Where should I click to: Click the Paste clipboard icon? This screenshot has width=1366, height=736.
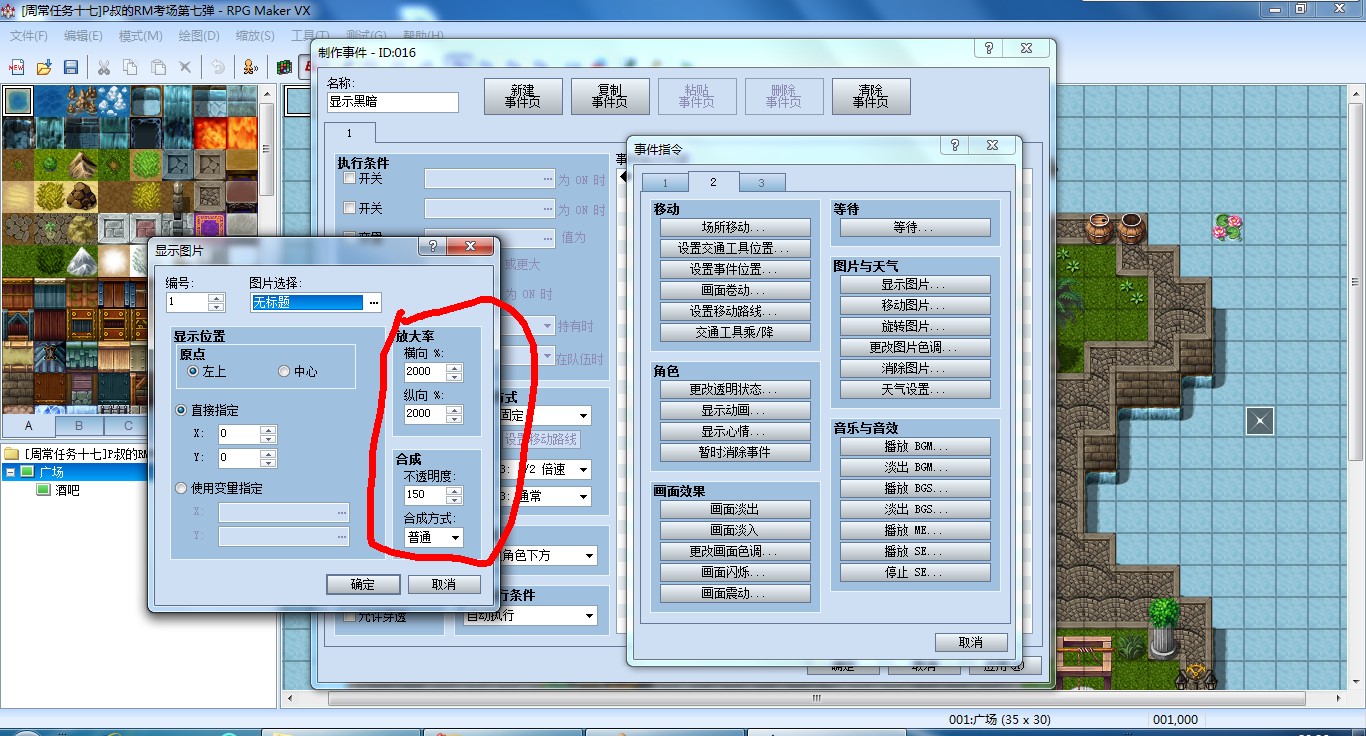tap(158, 67)
